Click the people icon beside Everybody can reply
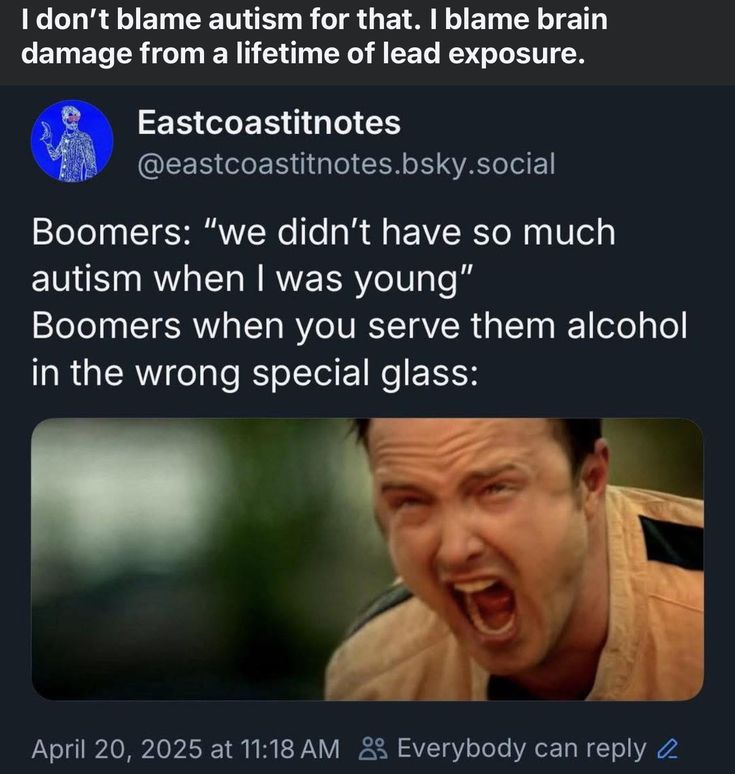Screen dimensions: 735x774 coord(371,748)
